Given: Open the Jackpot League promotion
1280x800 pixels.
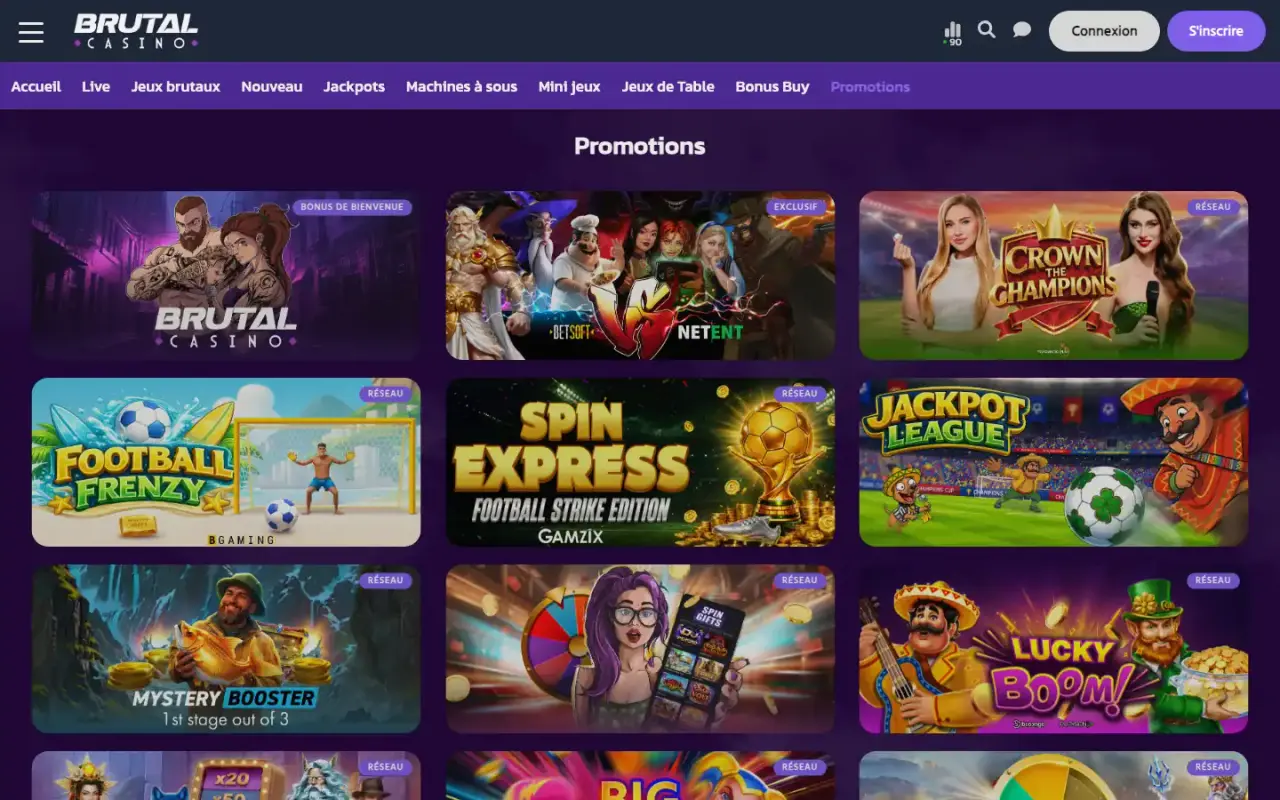Looking at the screenshot, I should pos(1054,462).
